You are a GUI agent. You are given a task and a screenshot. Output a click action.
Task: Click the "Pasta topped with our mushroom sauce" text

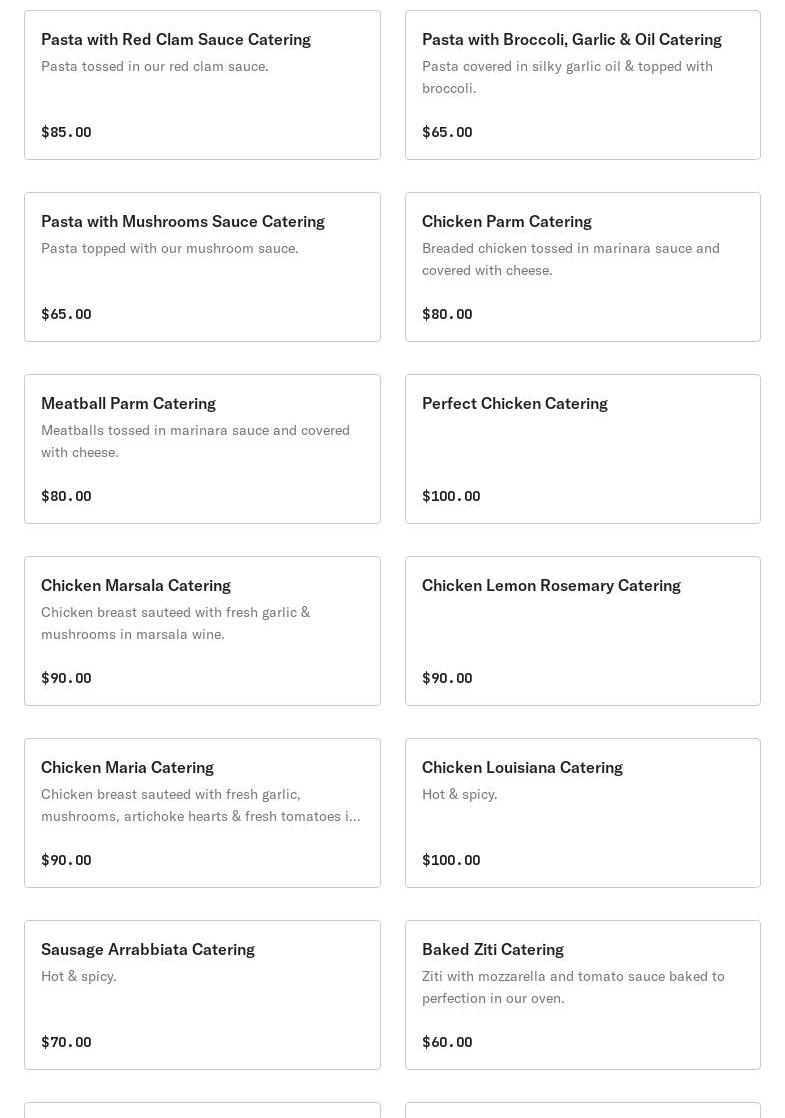click(x=169, y=248)
